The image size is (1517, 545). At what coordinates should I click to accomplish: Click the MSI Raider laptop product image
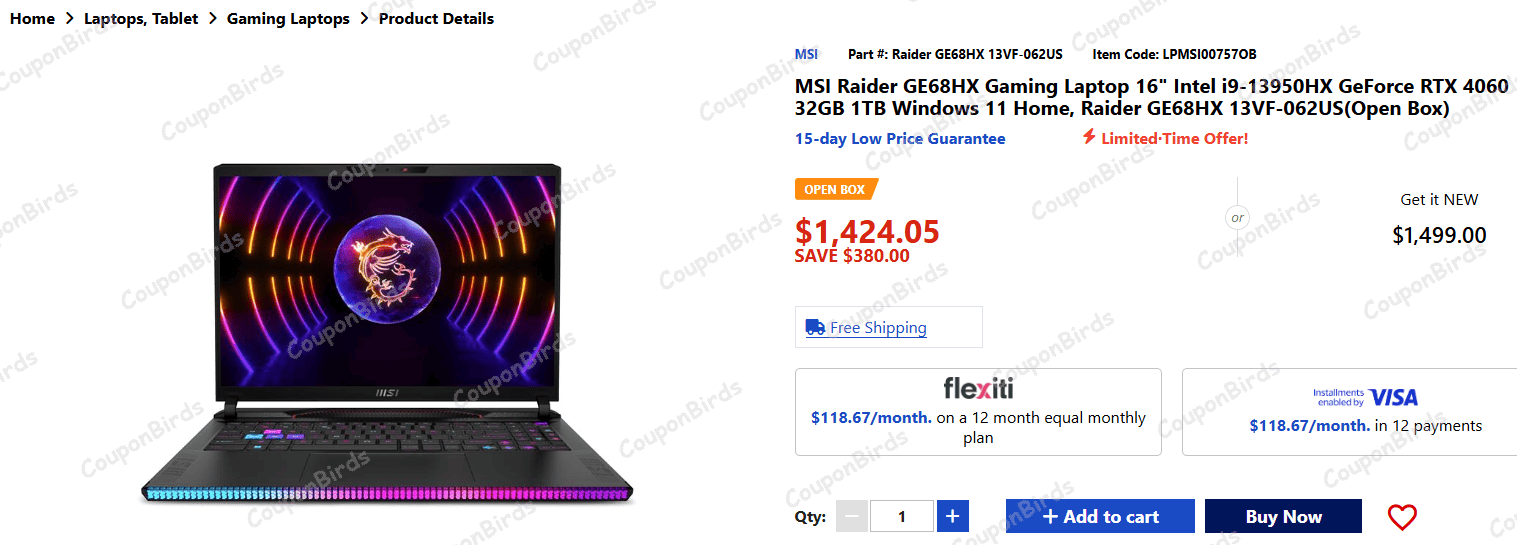coord(387,332)
